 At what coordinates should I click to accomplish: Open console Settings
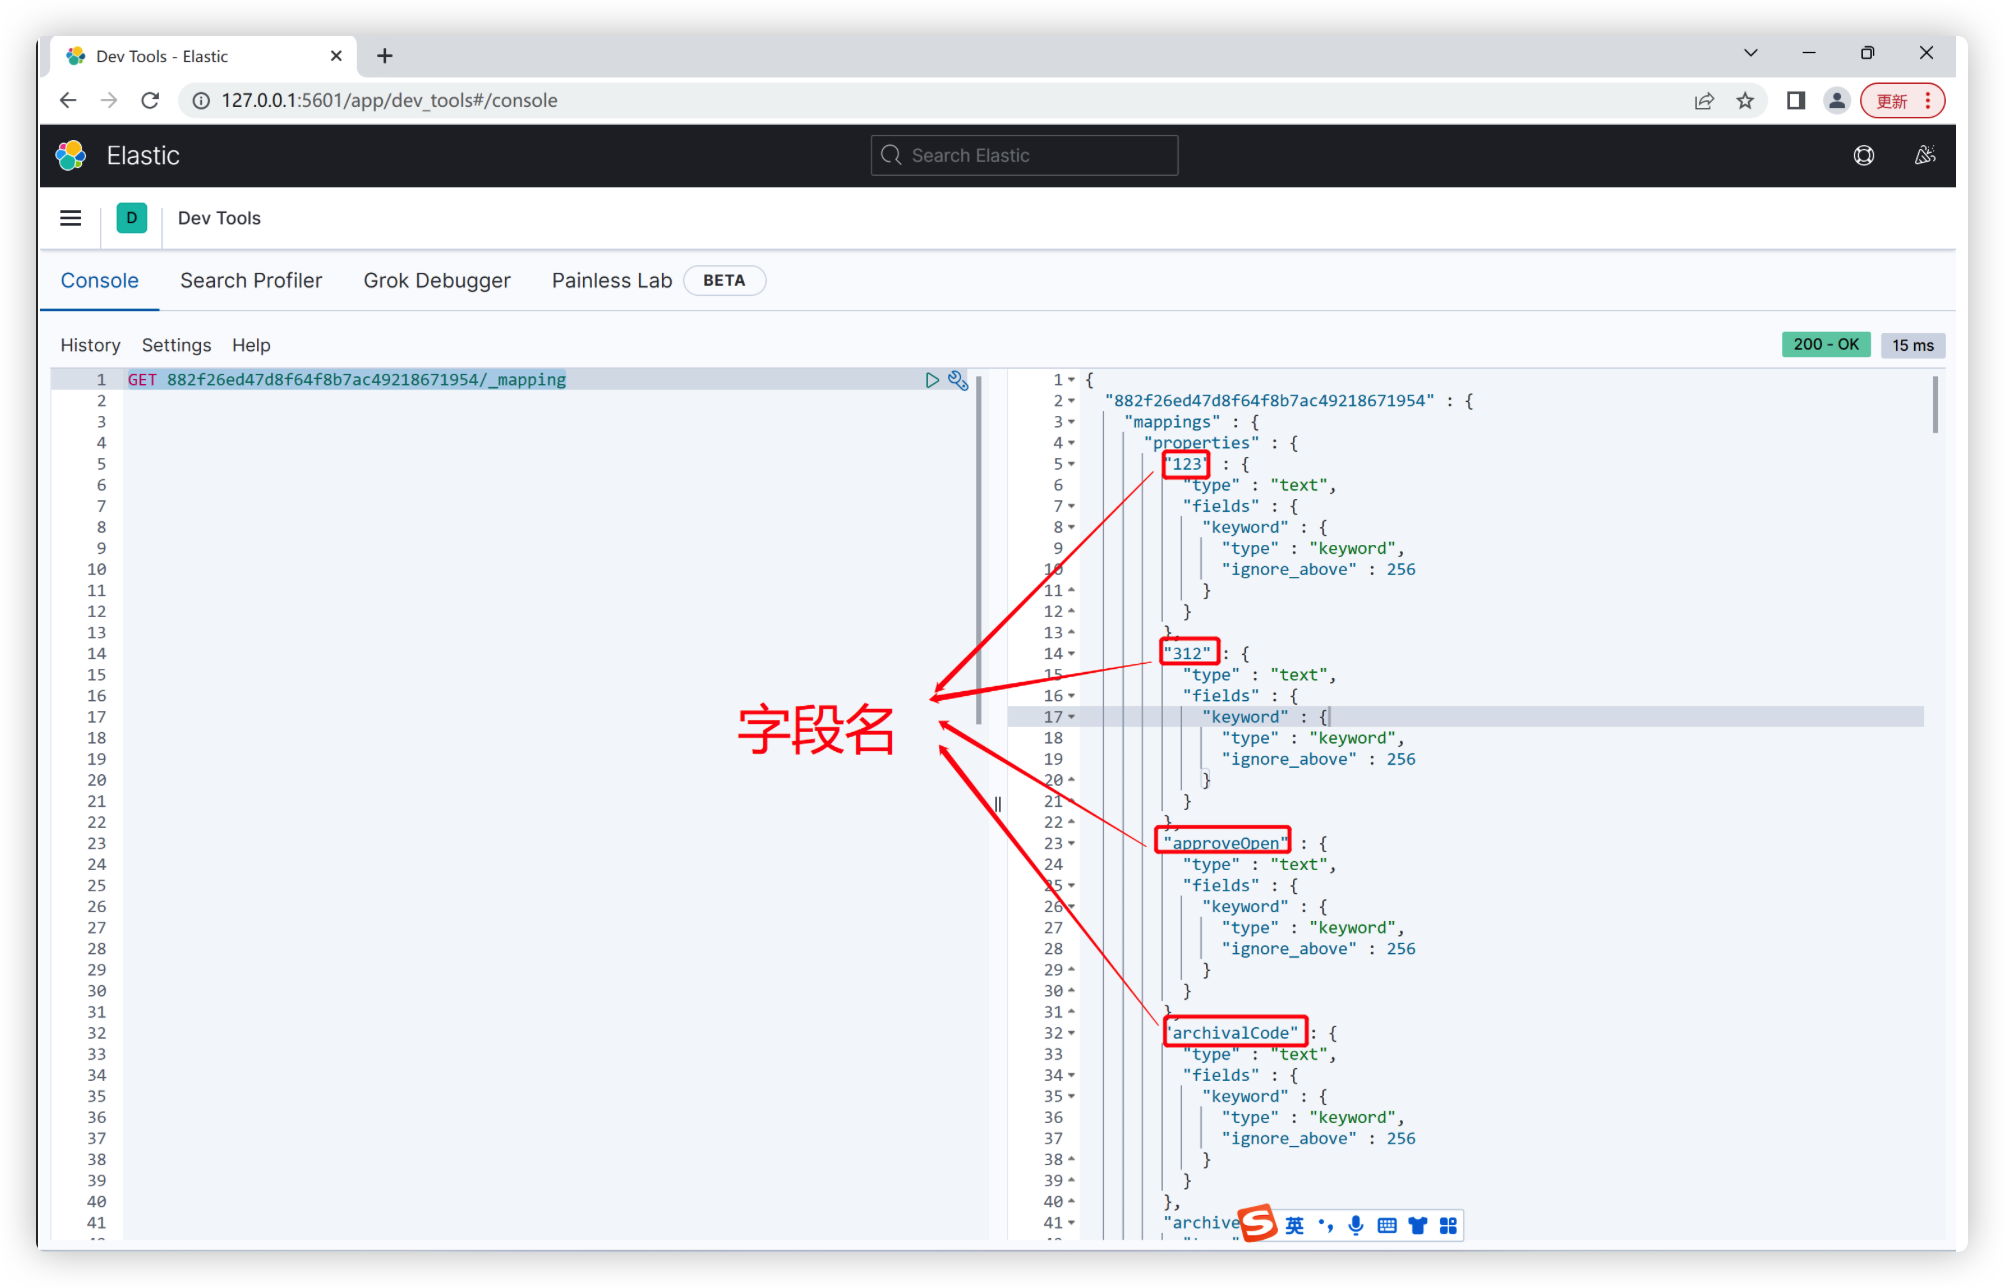(x=176, y=345)
